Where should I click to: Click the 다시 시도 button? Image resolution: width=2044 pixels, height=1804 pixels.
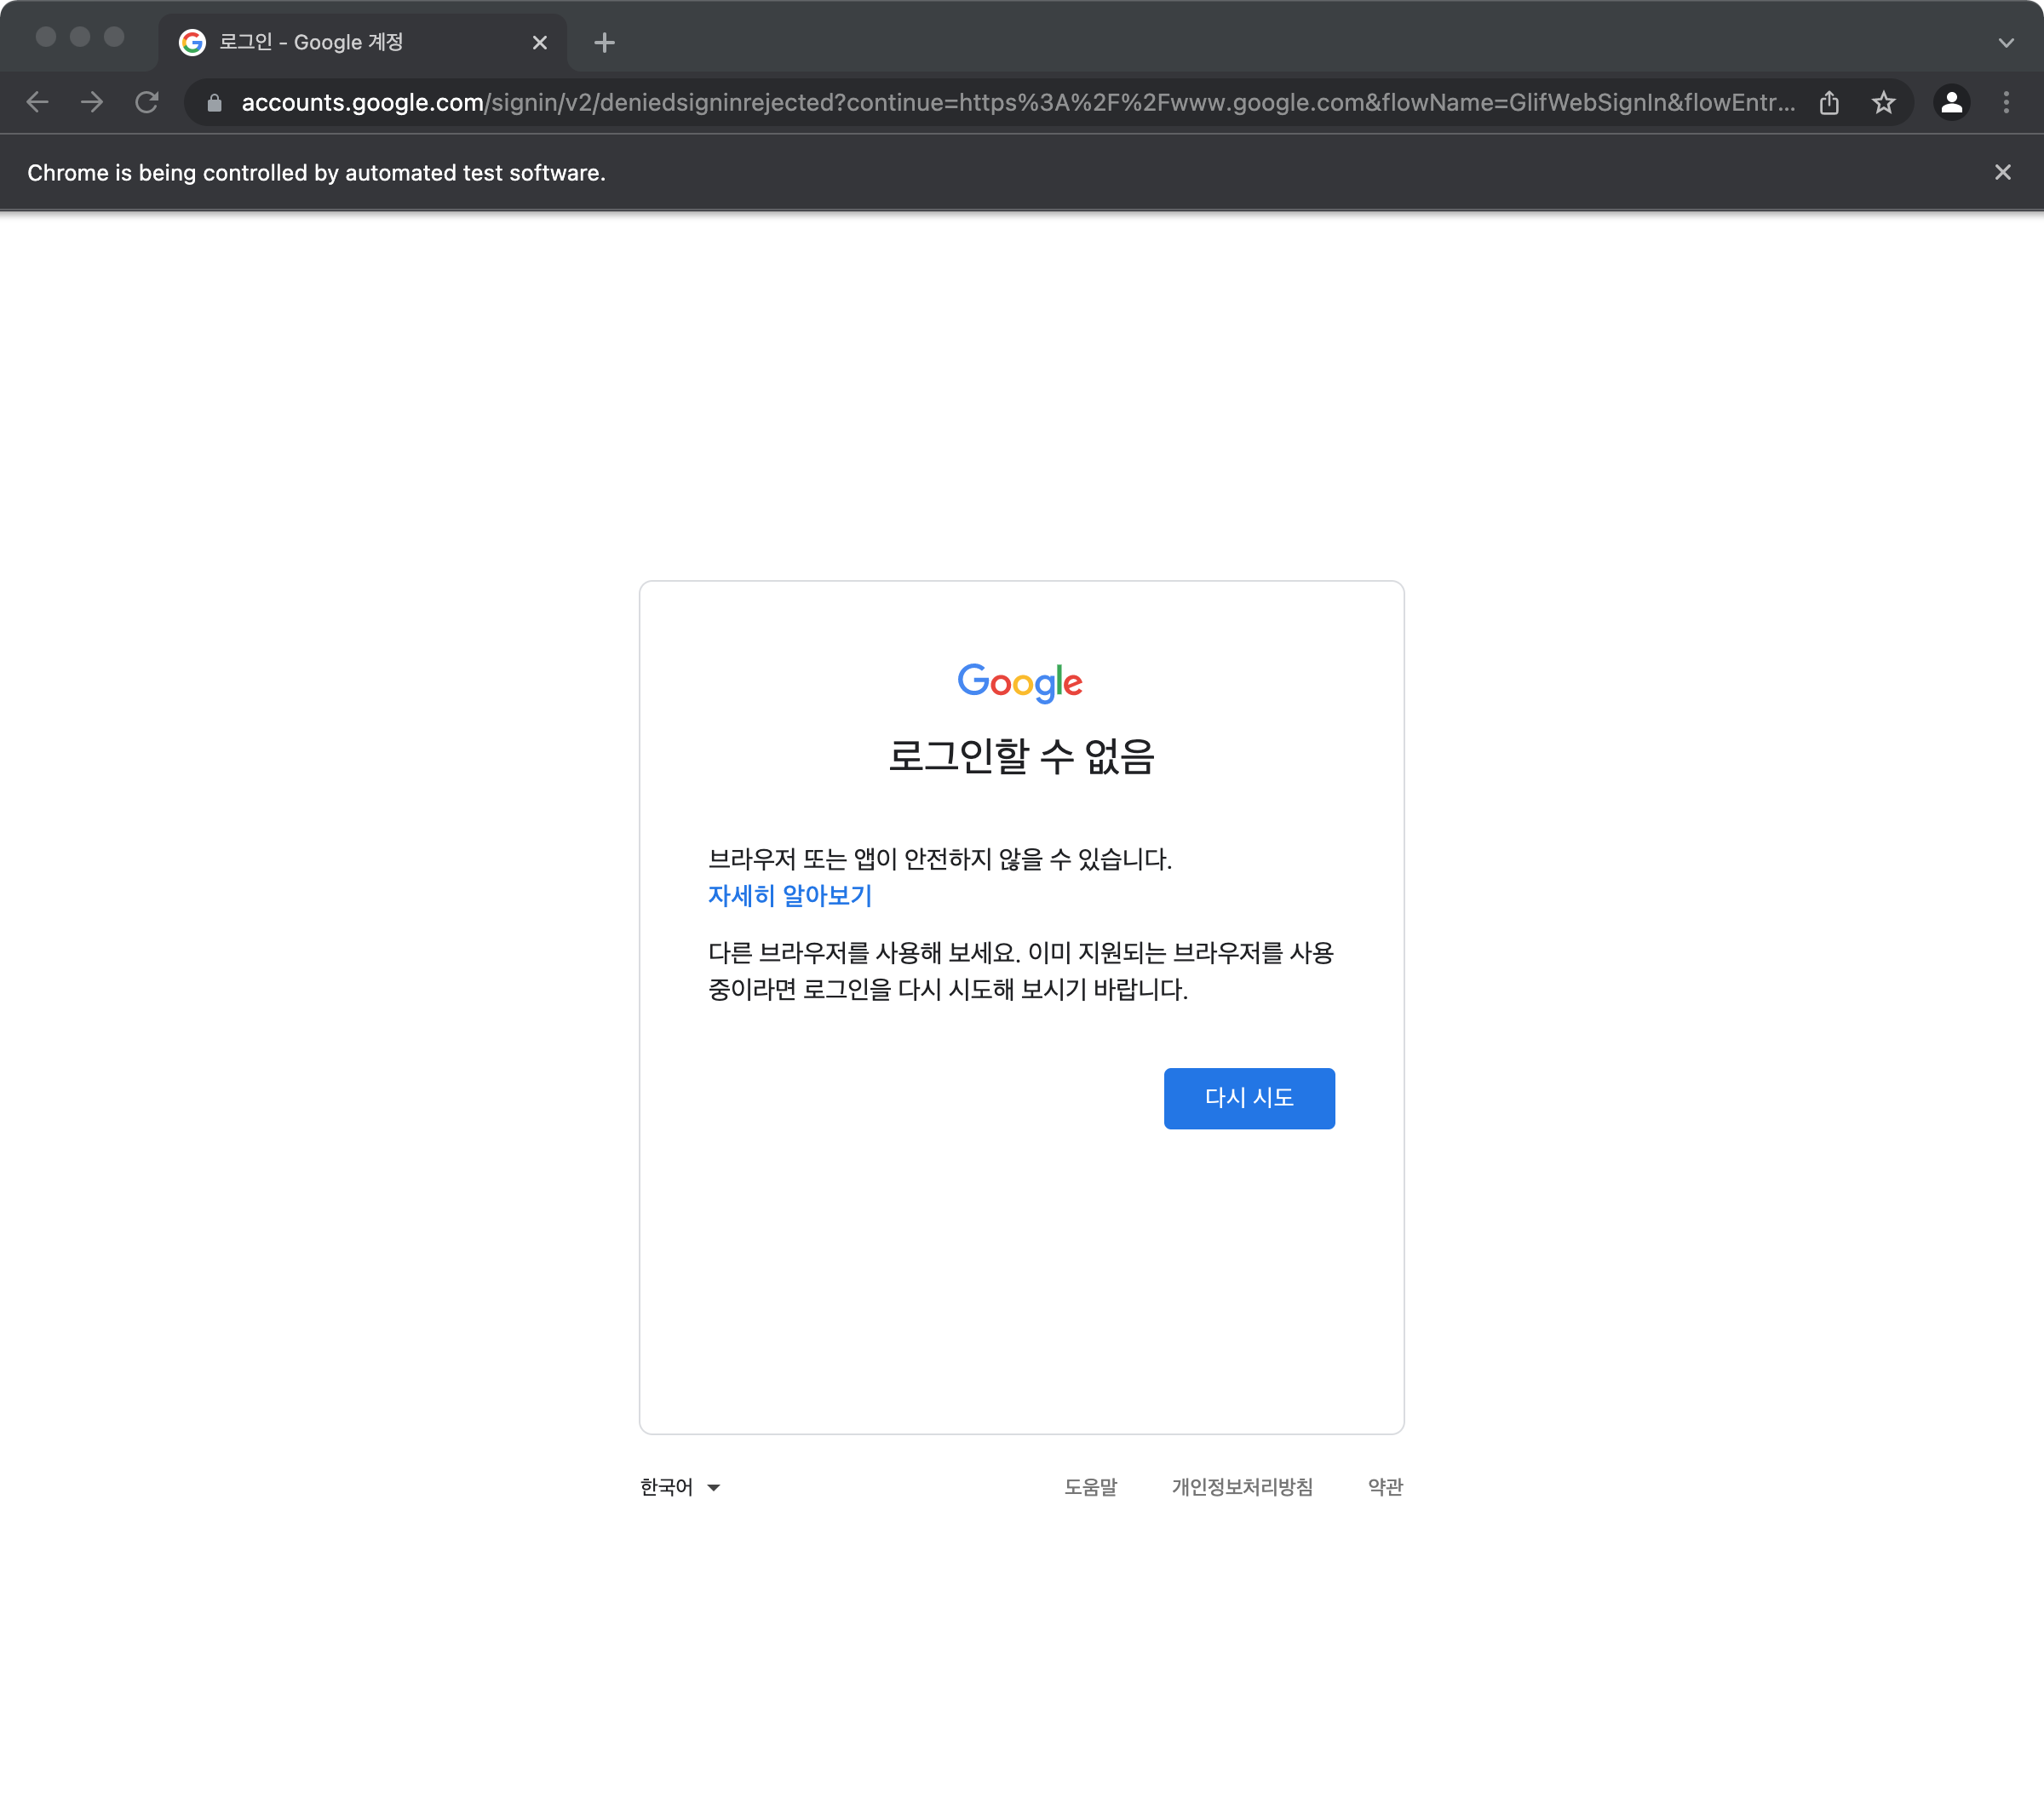click(x=1248, y=1098)
